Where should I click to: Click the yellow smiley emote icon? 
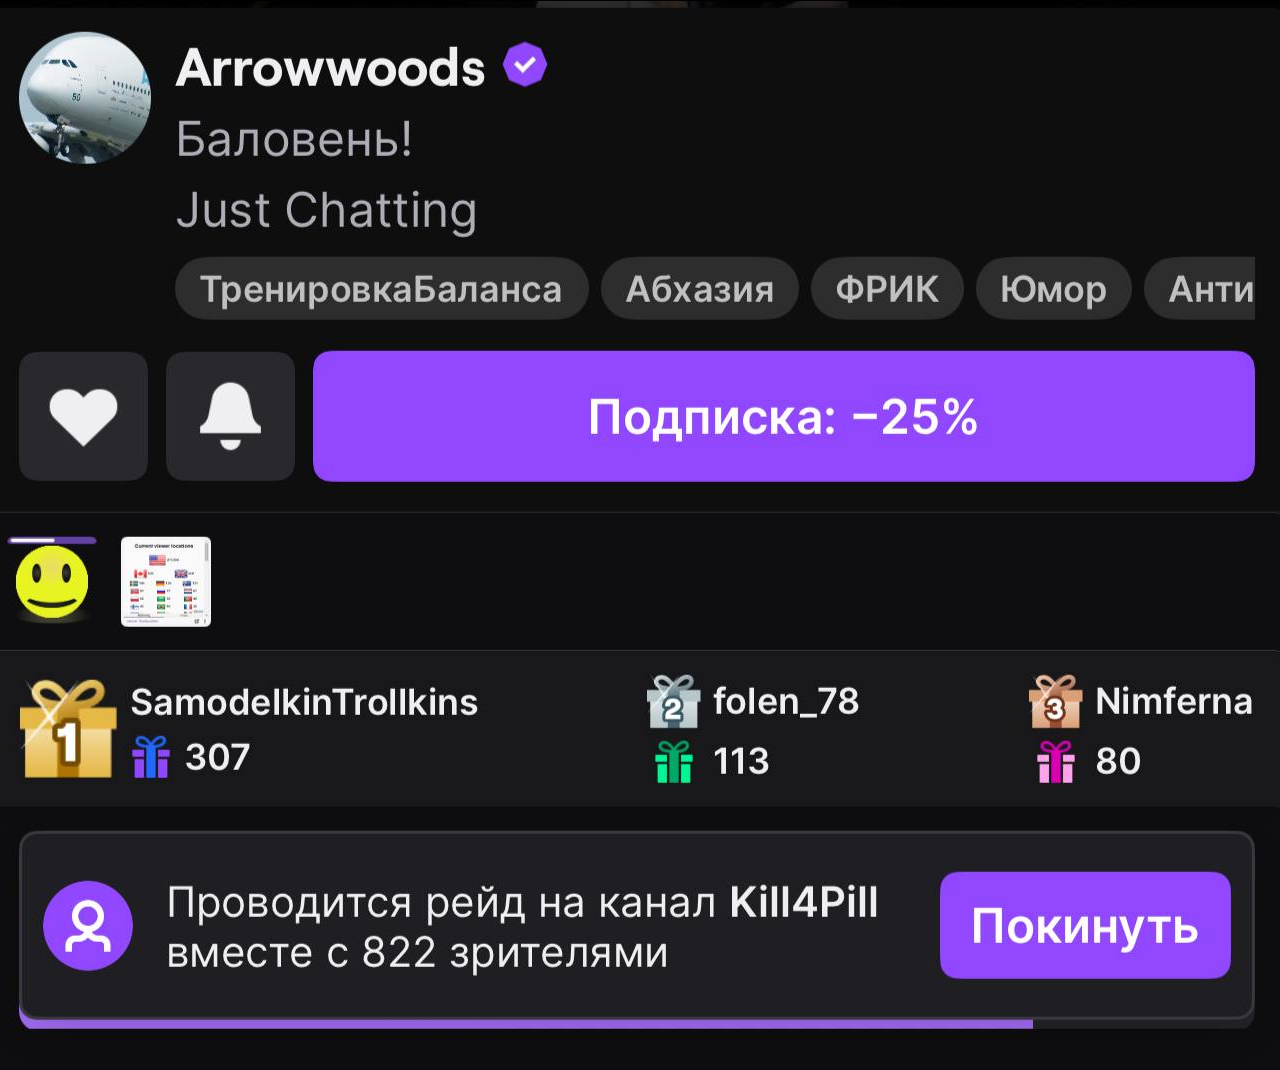pos(52,581)
